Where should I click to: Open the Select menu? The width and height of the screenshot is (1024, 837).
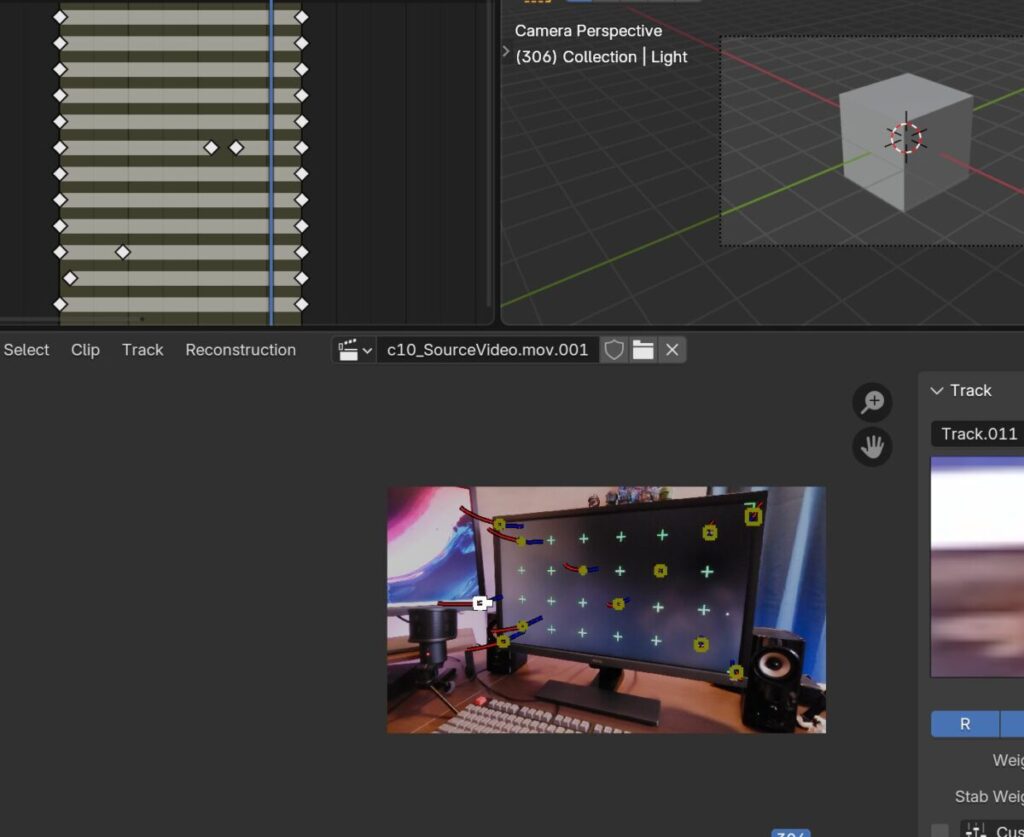(x=27, y=350)
